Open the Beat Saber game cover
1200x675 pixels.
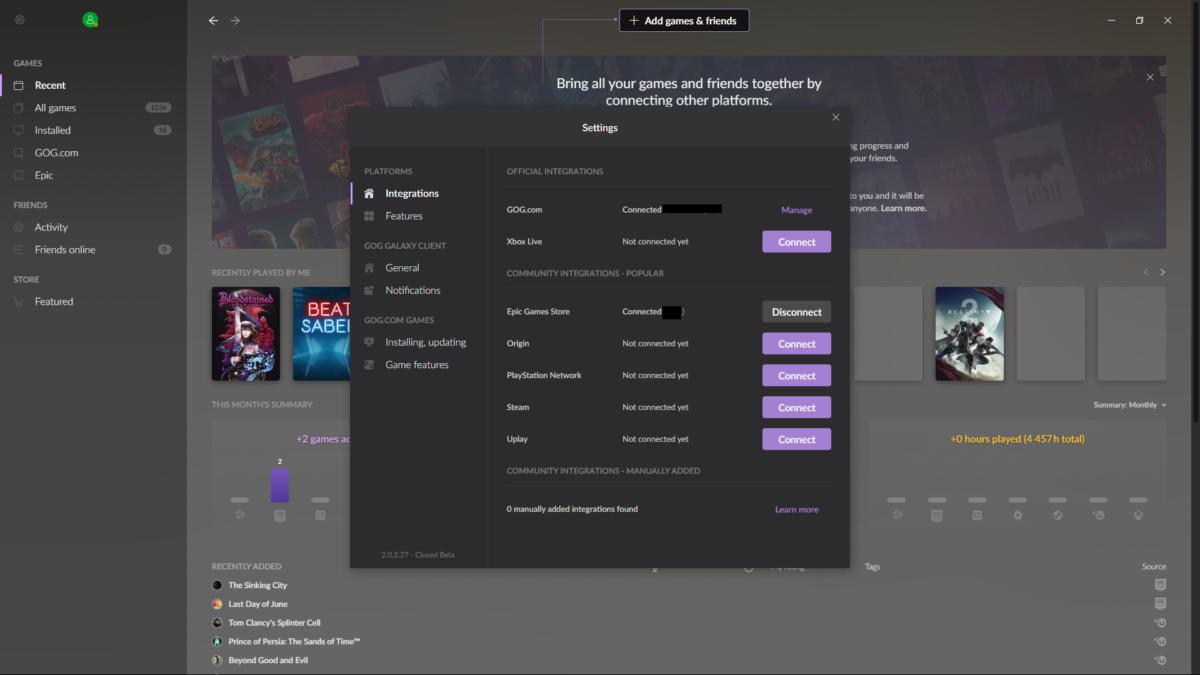point(321,334)
